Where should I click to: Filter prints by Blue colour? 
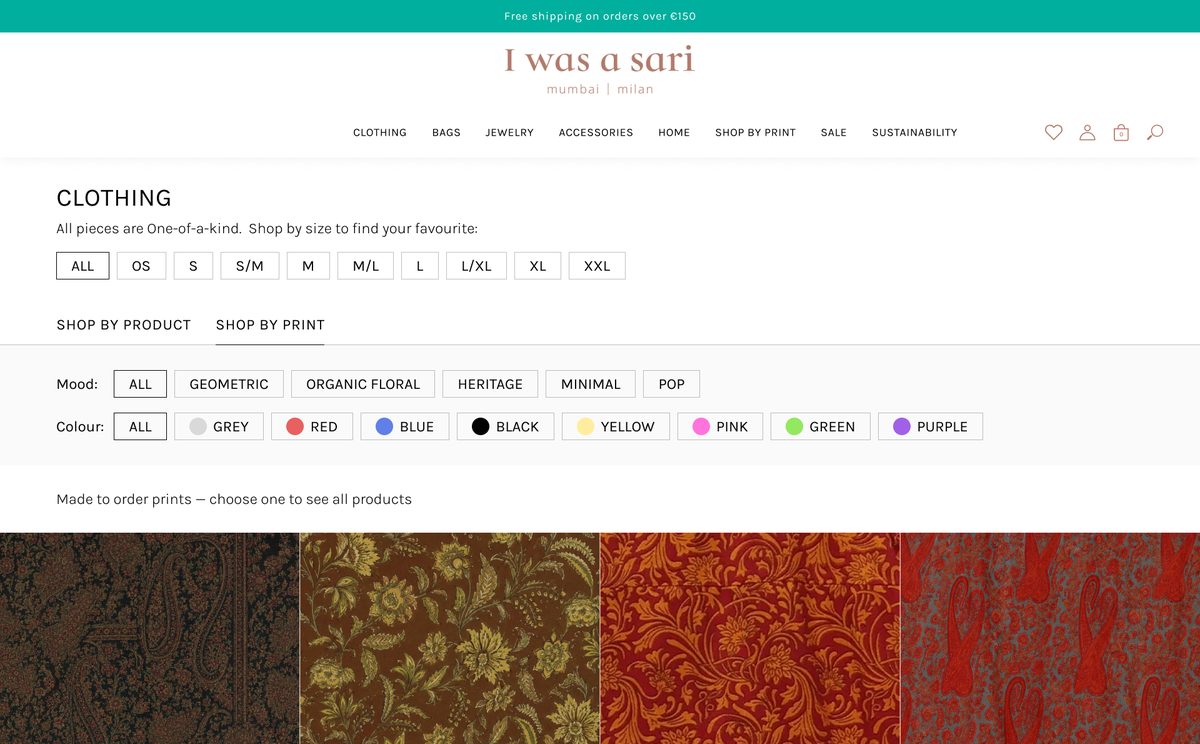pos(405,426)
